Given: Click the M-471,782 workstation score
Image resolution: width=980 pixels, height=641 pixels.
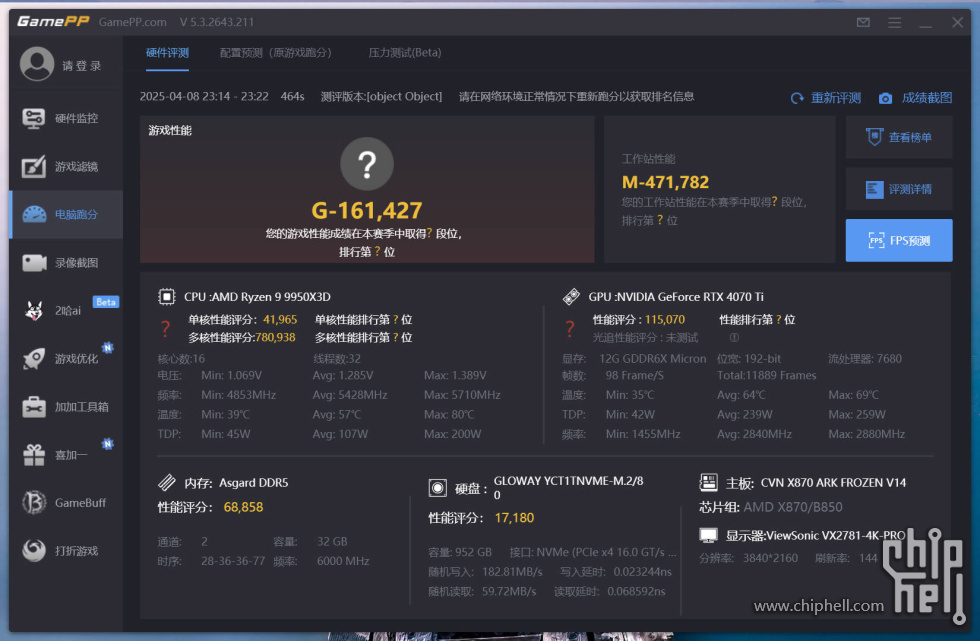Looking at the screenshot, I should [x=666, y=182].
